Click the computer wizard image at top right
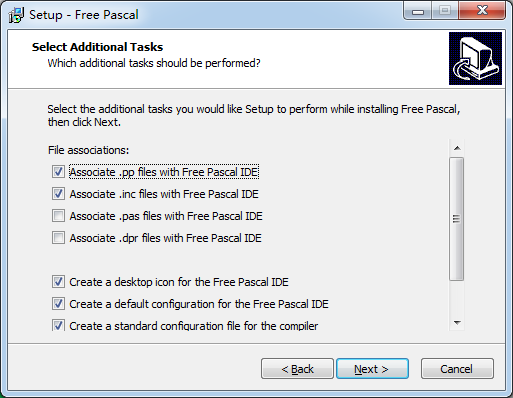This screenshot has width=513, height=398. (475, 58)
